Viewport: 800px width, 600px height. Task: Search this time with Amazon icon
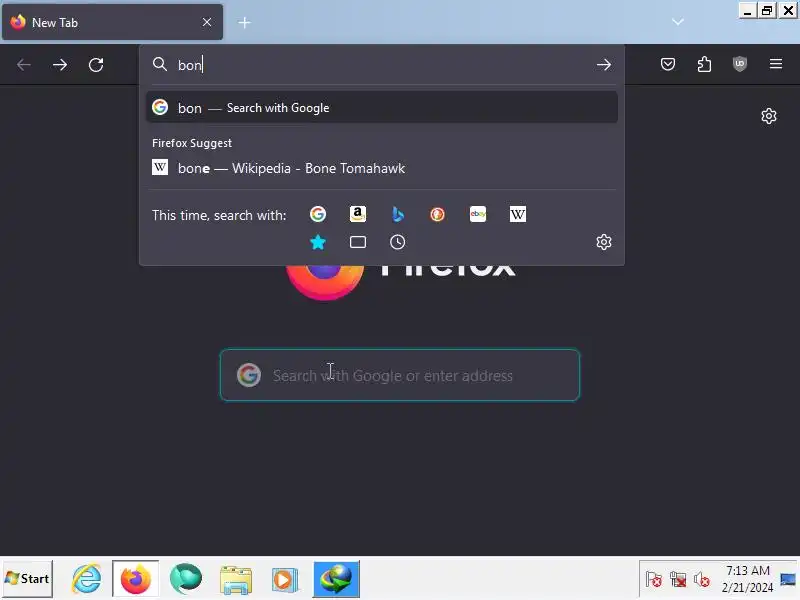358,214
